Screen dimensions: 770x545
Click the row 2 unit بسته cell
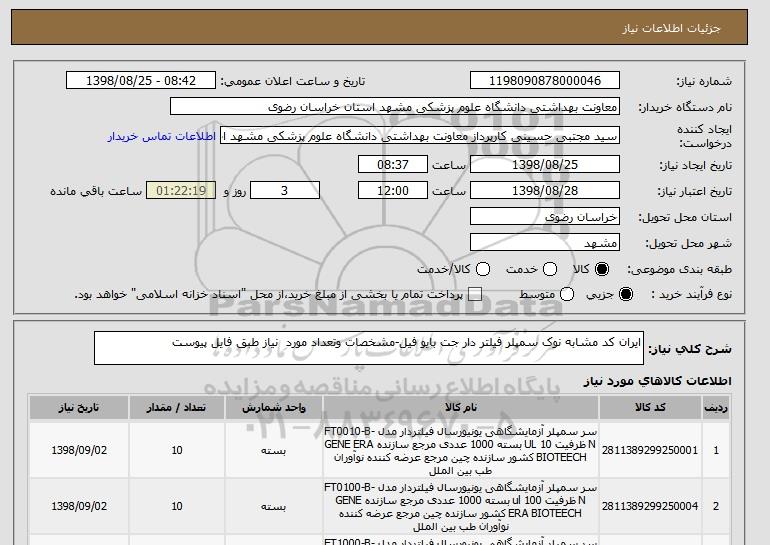[274, 507]
